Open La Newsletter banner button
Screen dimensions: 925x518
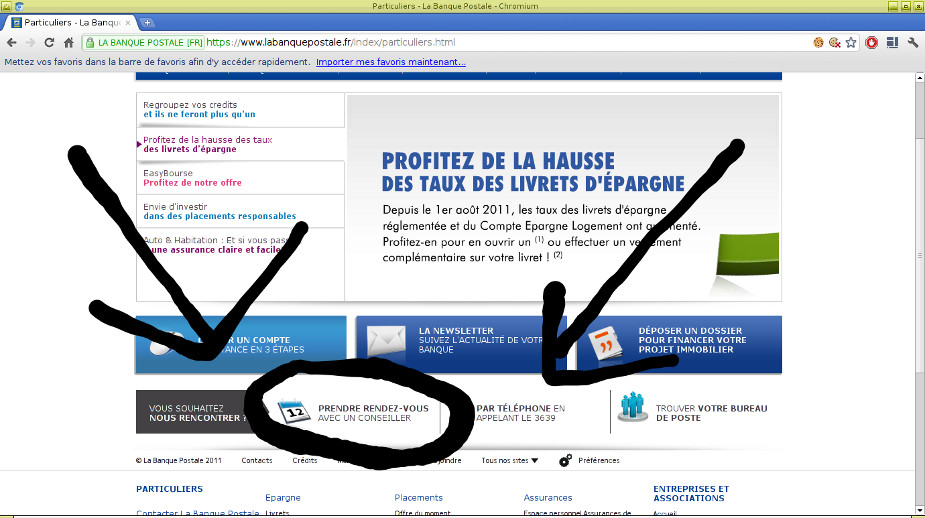pos(460,345)
